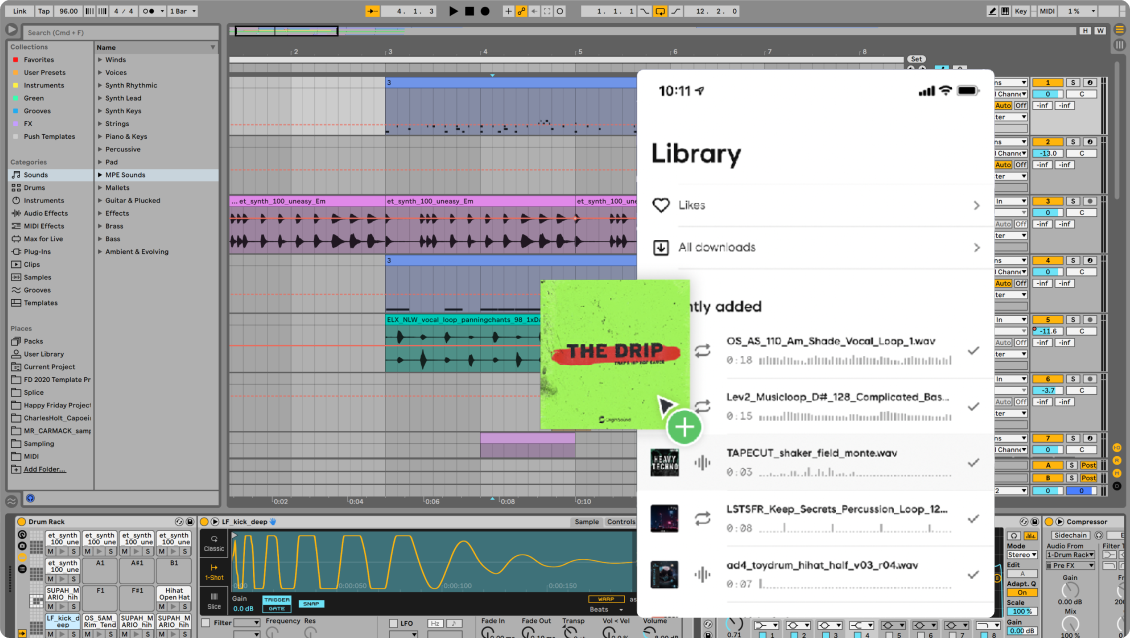Click the Capture MIDI icon
The height and width of the screenshot is (638, 1130).
click(x=547, y=11)
